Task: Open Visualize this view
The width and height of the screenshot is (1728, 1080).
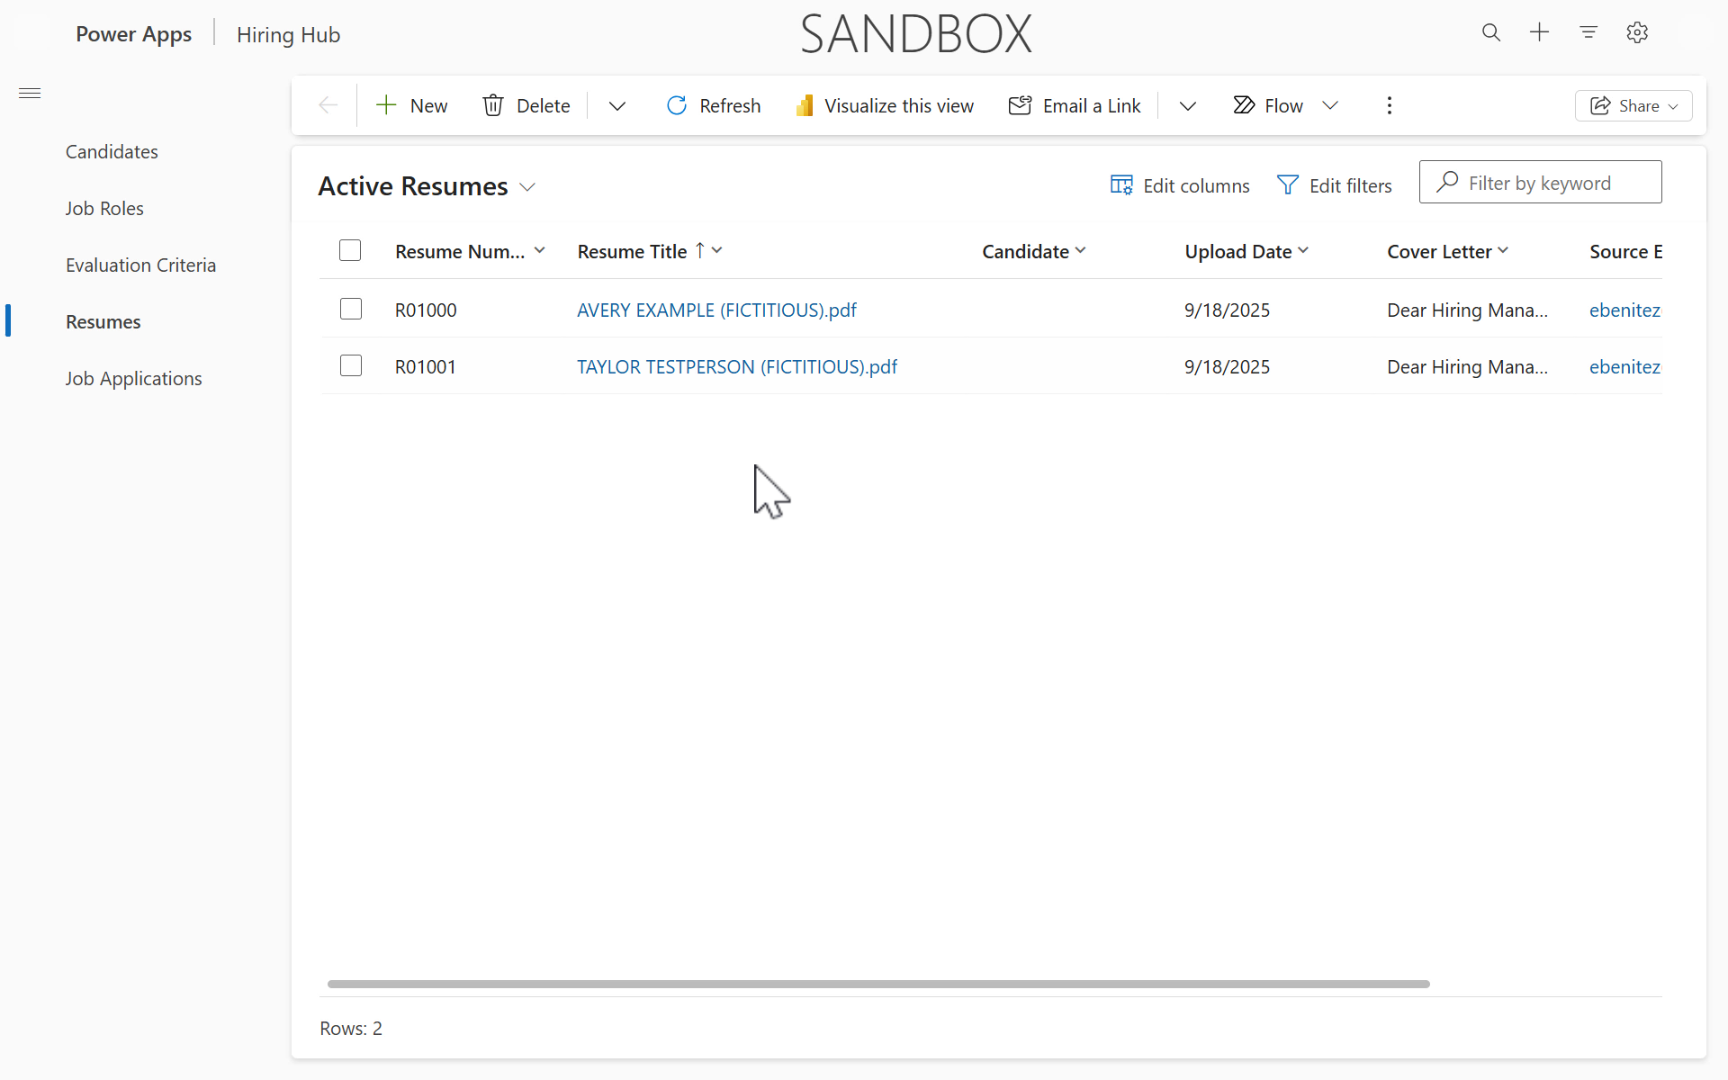Action: [884, 105]
